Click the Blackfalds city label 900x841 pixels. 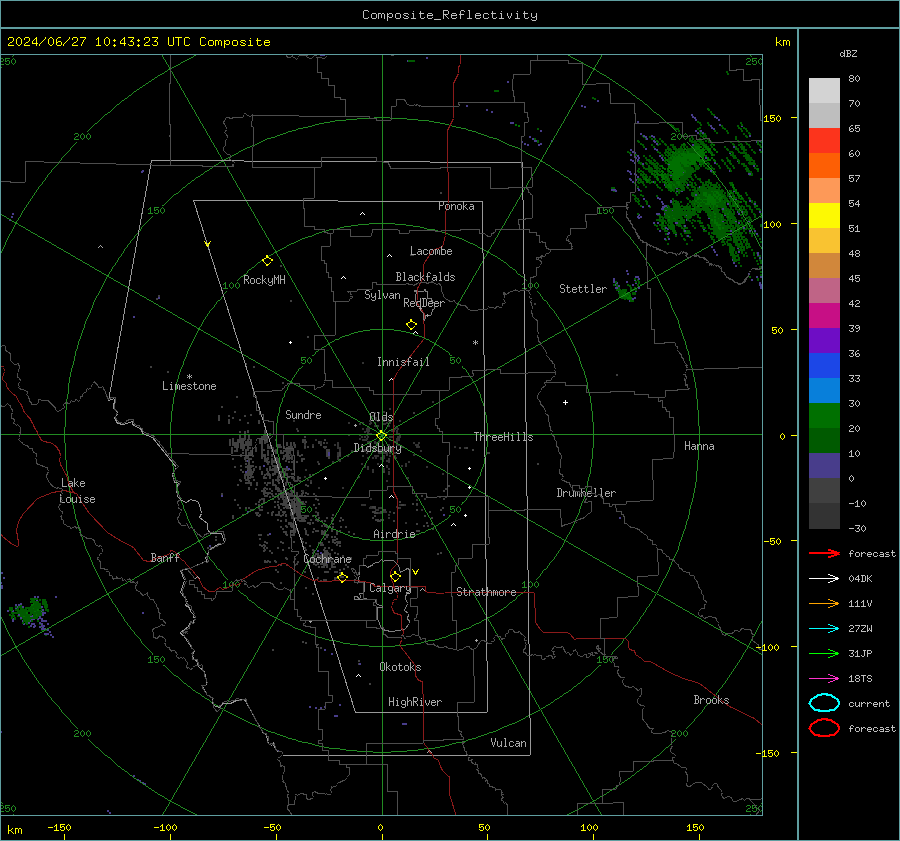point(425,277)
